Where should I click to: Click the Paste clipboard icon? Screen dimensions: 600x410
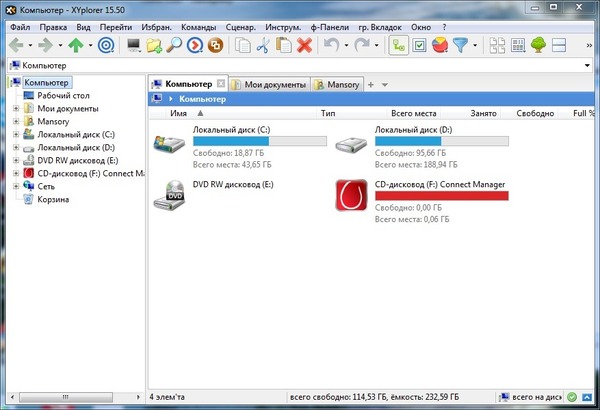click(x=284, y=45)
